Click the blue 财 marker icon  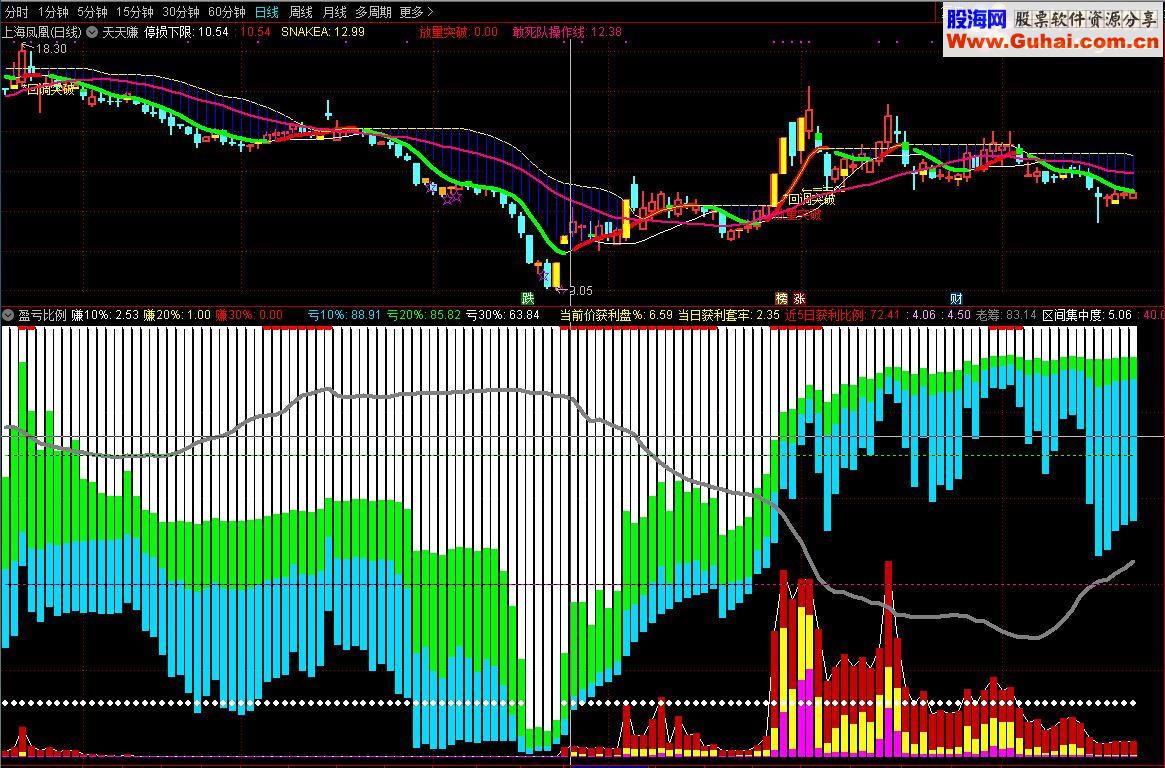point(956,298)
